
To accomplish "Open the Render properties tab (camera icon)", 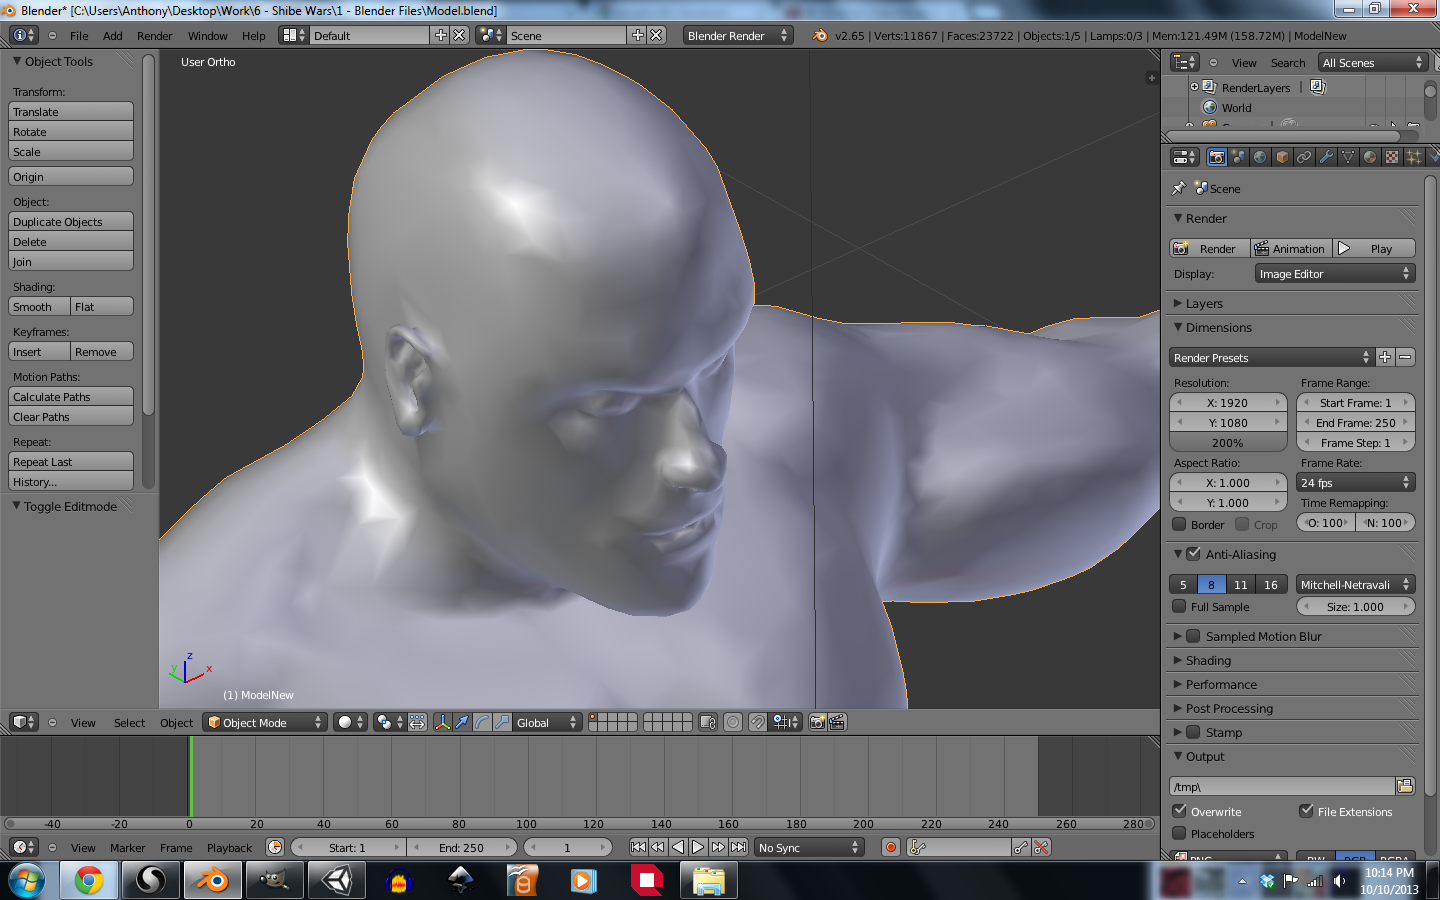I will pos(1216,157).
